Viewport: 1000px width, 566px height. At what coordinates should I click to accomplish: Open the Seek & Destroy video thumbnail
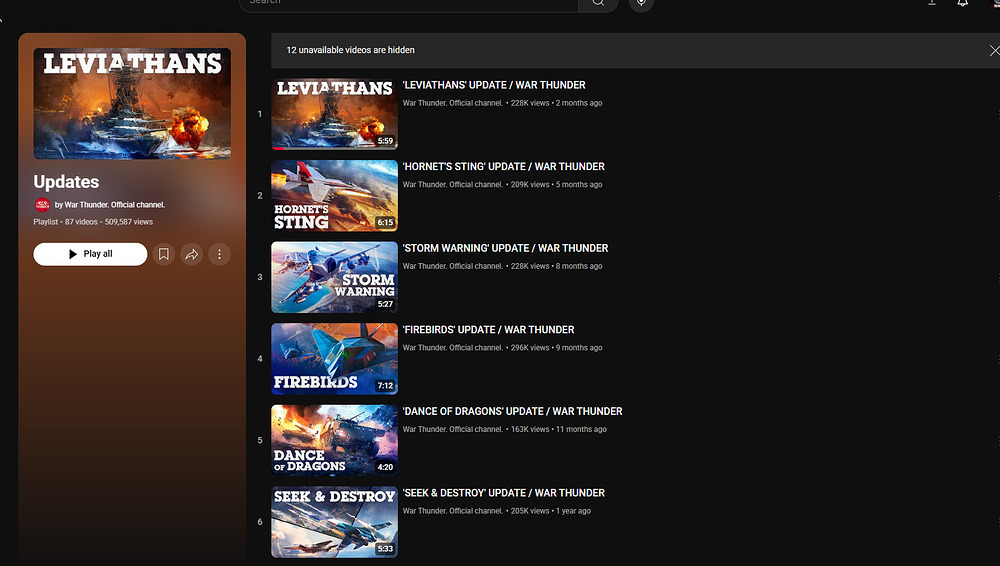(x=334, y=523)
